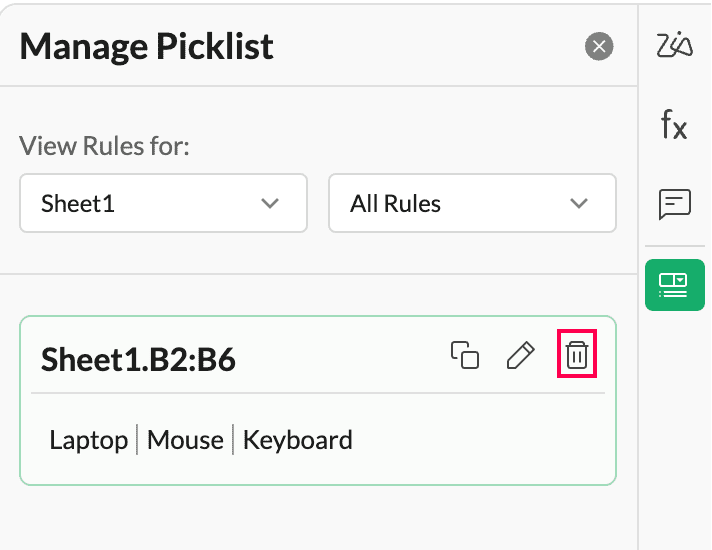Click the chevron arrow beside Sheet1
The image size is (712, 550).
pos(269,204)
